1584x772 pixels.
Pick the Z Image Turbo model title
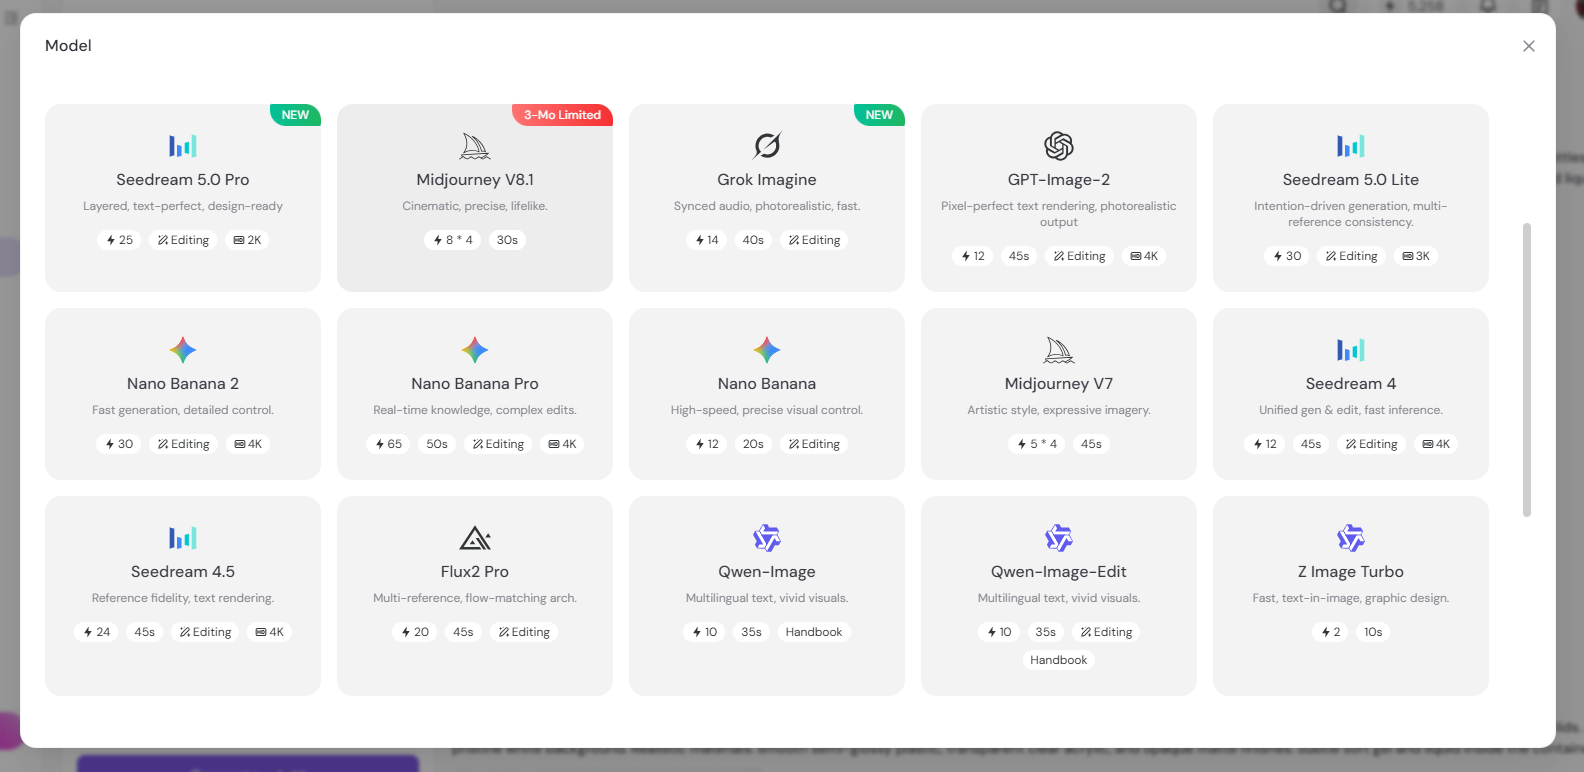(1351, 572)
